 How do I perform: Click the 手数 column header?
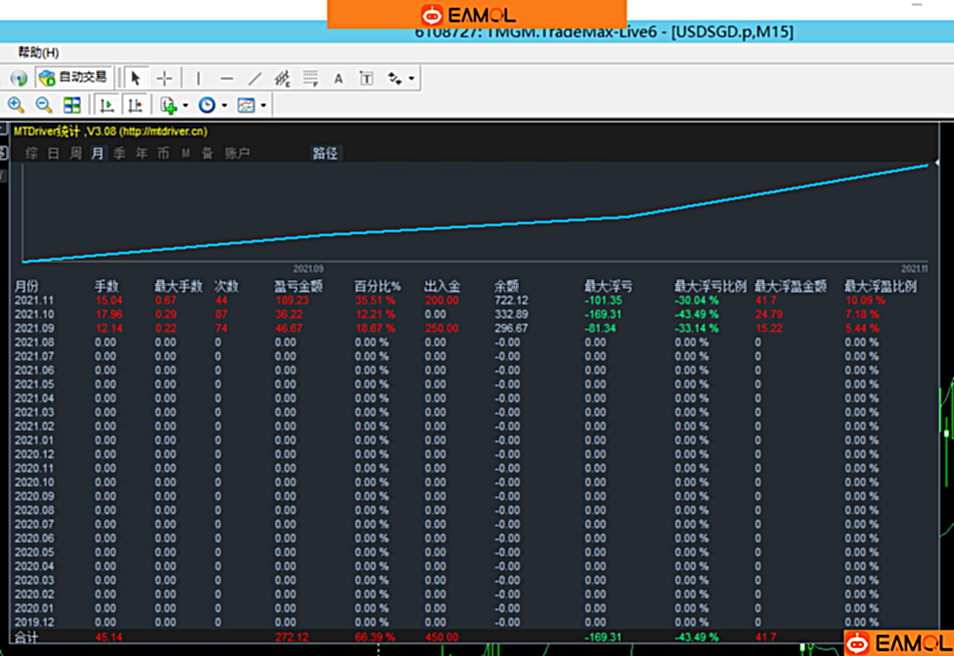pyautogui.click(x=106, y=286)
